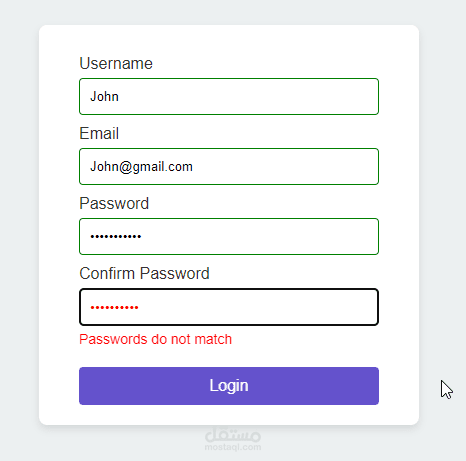Click the red masked dots in Confirm Password
The image size is (466, 461).
pos(114,307)
